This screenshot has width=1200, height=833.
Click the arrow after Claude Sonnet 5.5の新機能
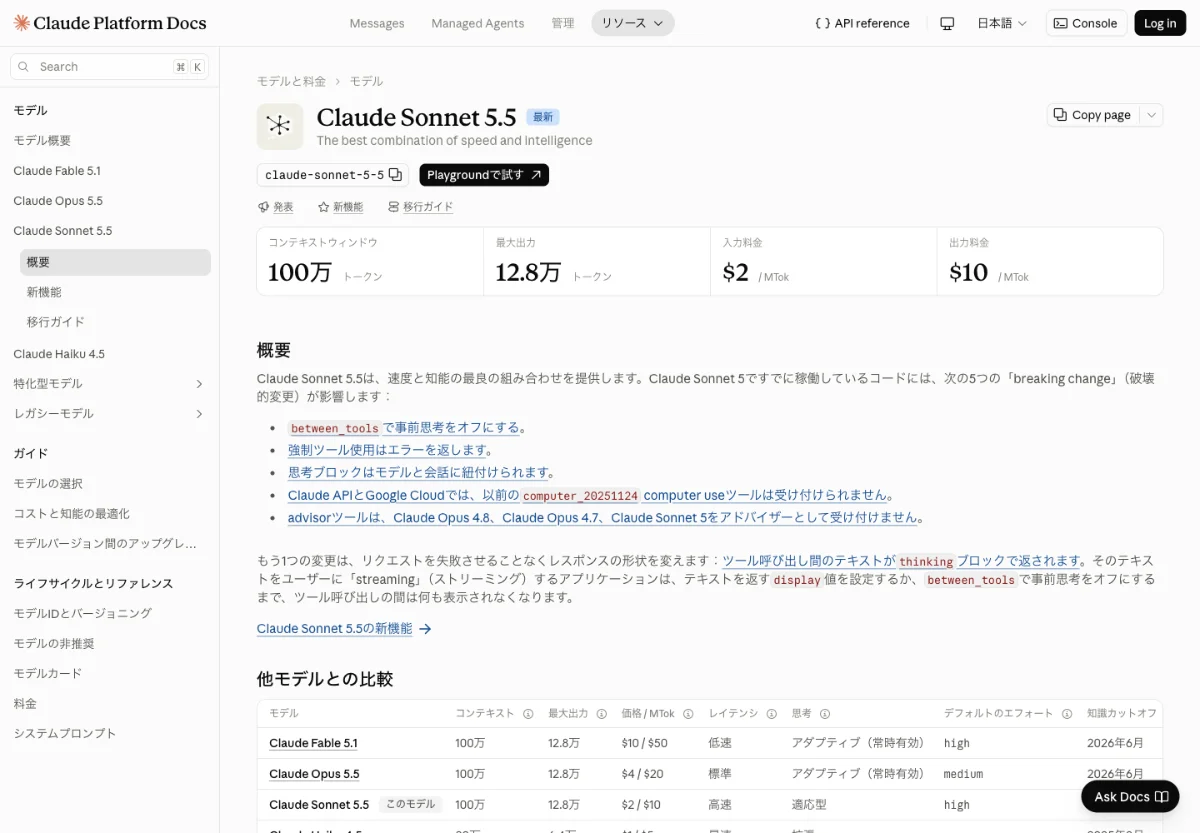pyautogui.click(x=425, y=629)
